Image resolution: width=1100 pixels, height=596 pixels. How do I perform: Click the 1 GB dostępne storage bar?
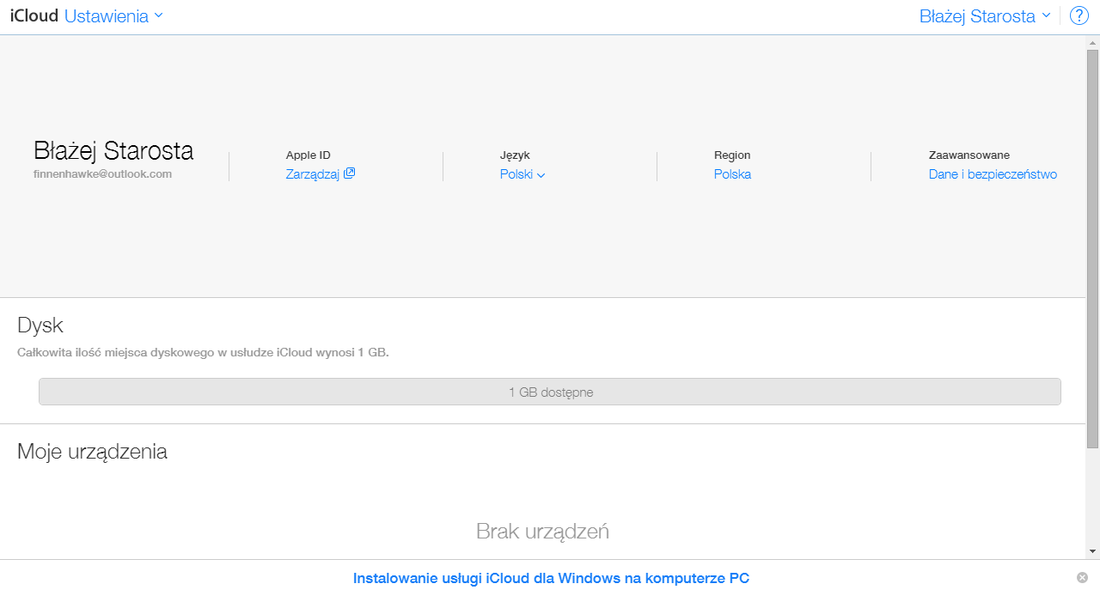point(550,392)
